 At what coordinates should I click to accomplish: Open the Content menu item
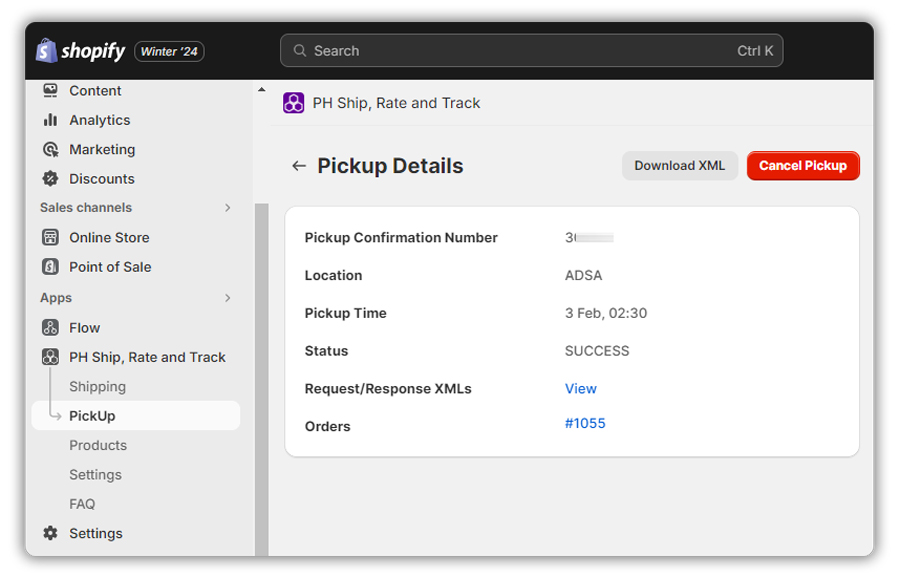95,91
